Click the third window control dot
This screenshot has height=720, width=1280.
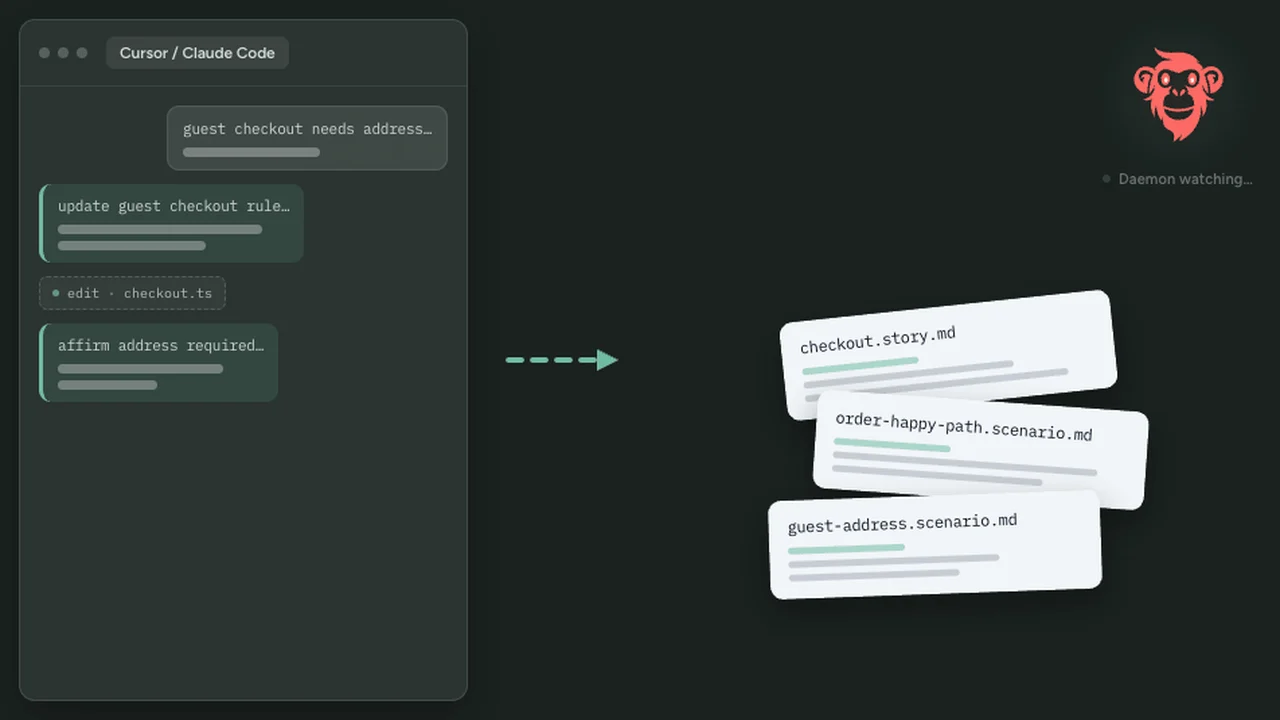pyautogui.click(x=82, y=53)
